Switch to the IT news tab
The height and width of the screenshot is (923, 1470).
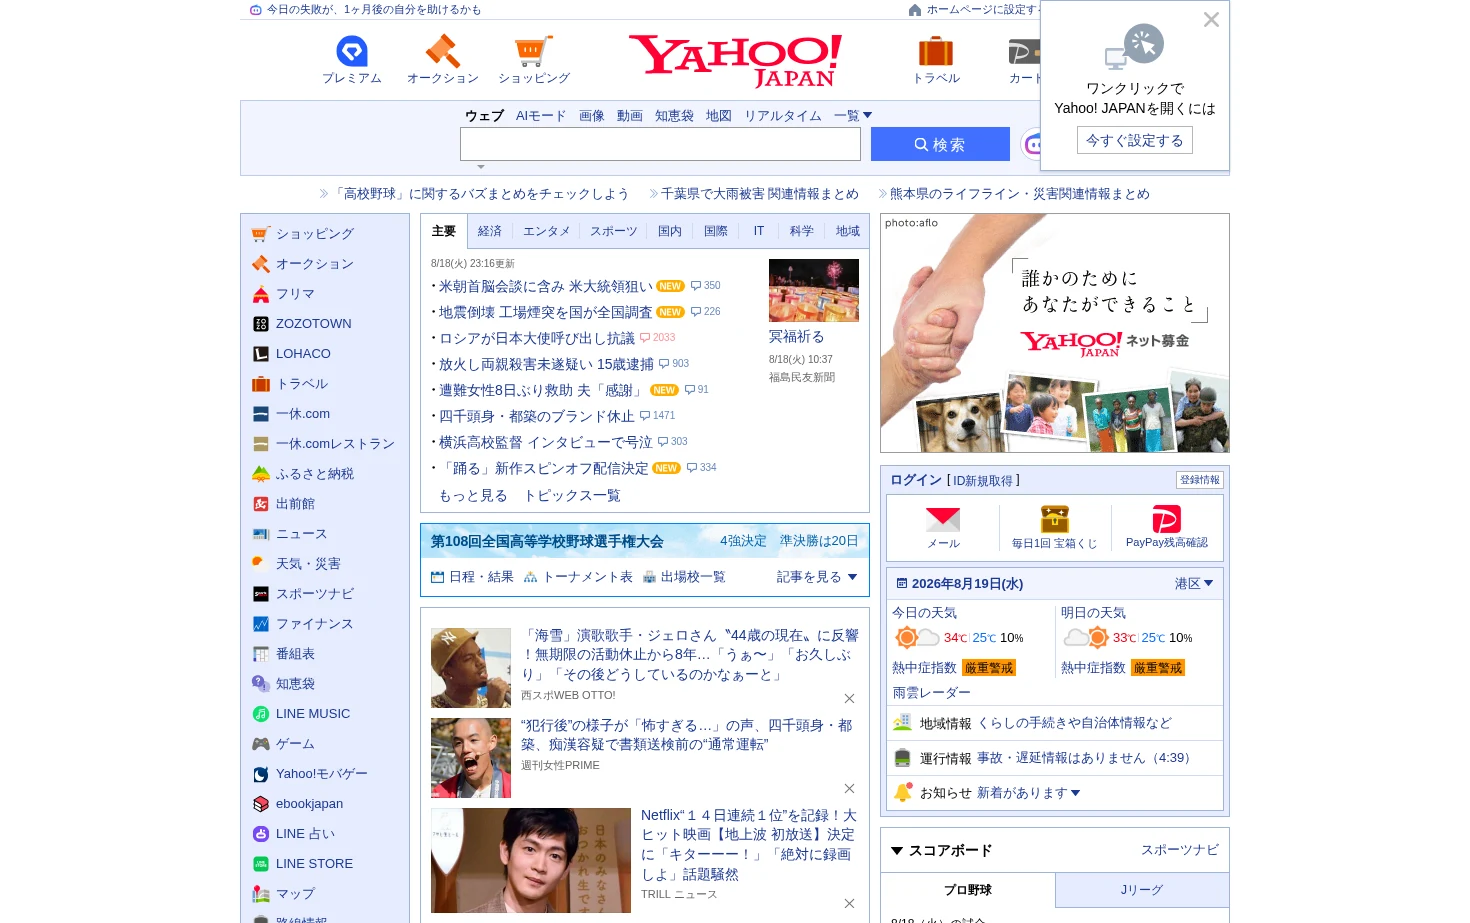click(x=759, y=231)
